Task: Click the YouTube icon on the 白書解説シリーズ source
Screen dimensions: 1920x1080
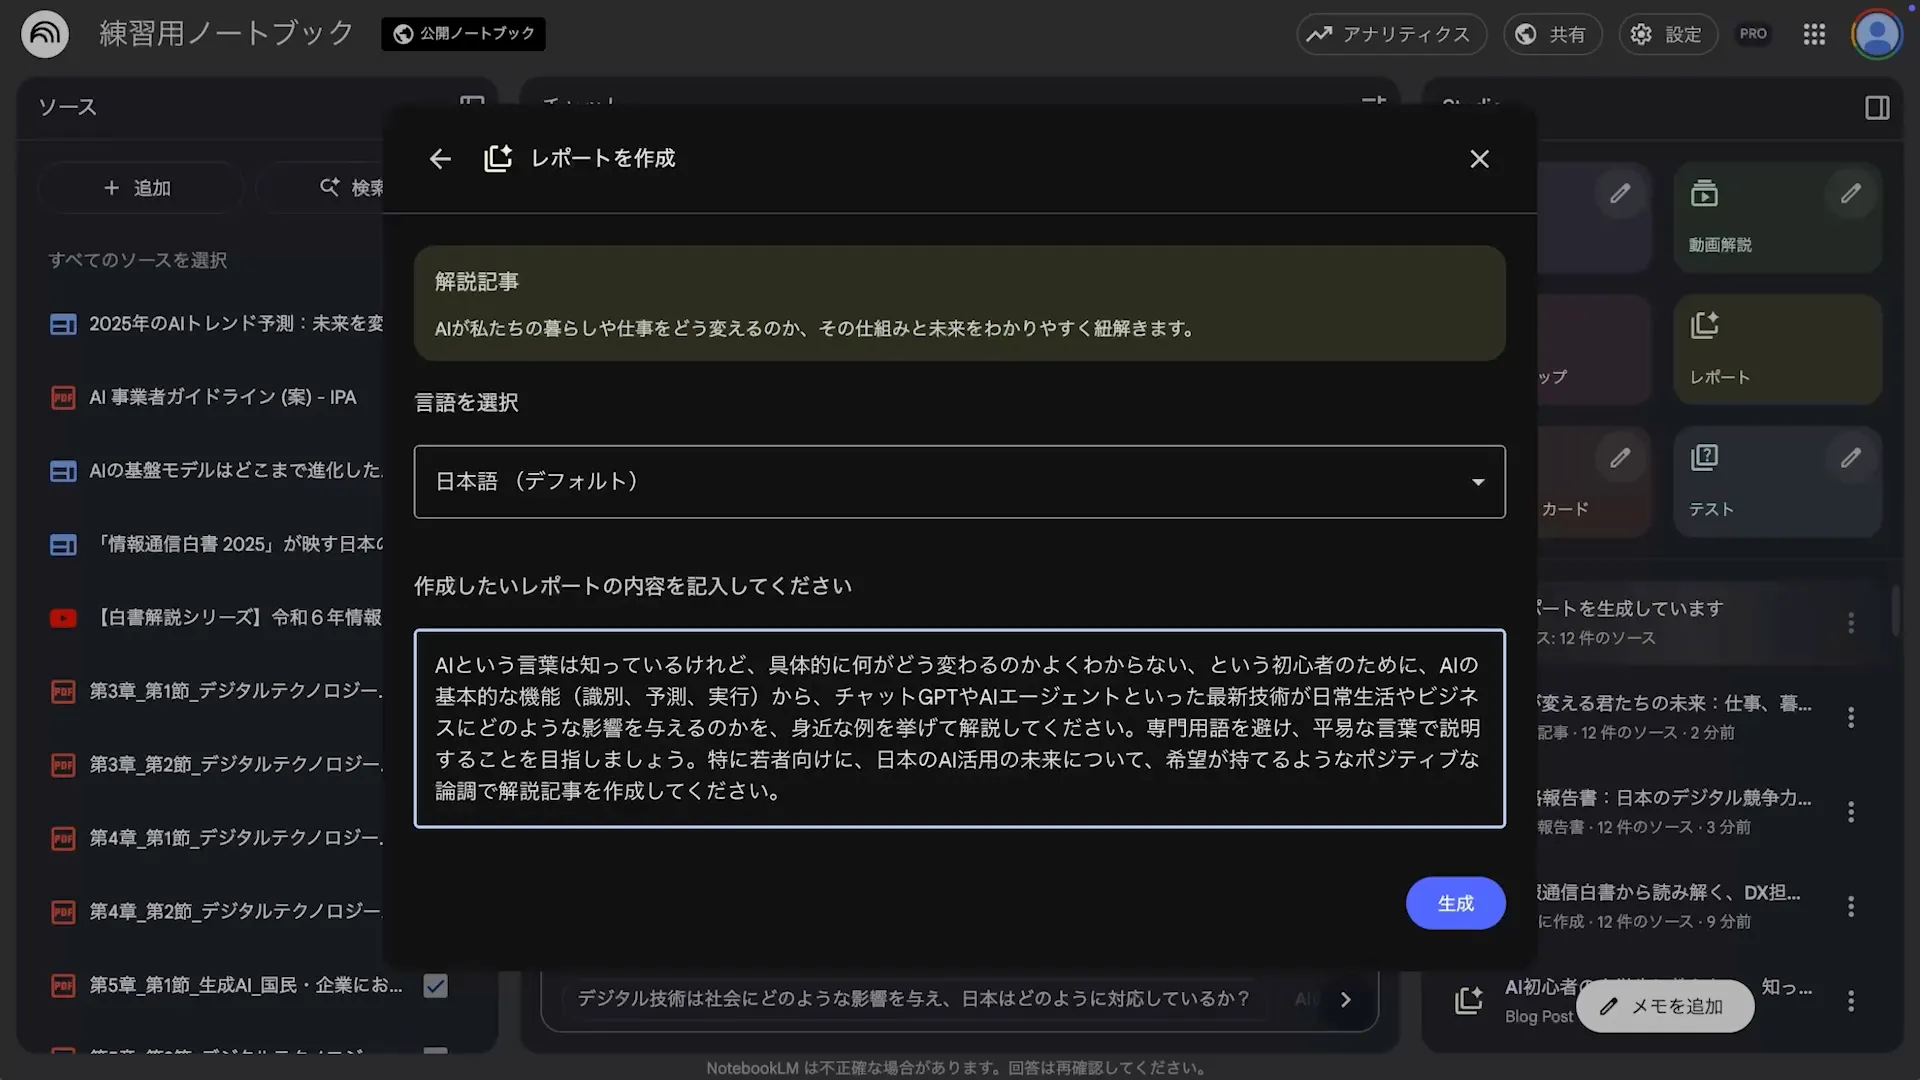Action: coord(62,618)
